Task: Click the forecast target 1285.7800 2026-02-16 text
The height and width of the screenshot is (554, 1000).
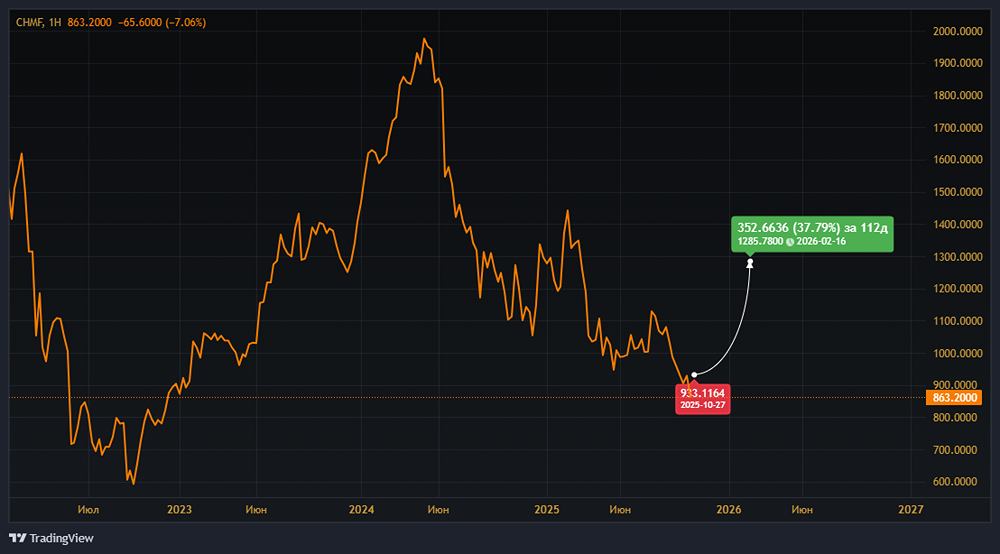Action: coord(791,242)
